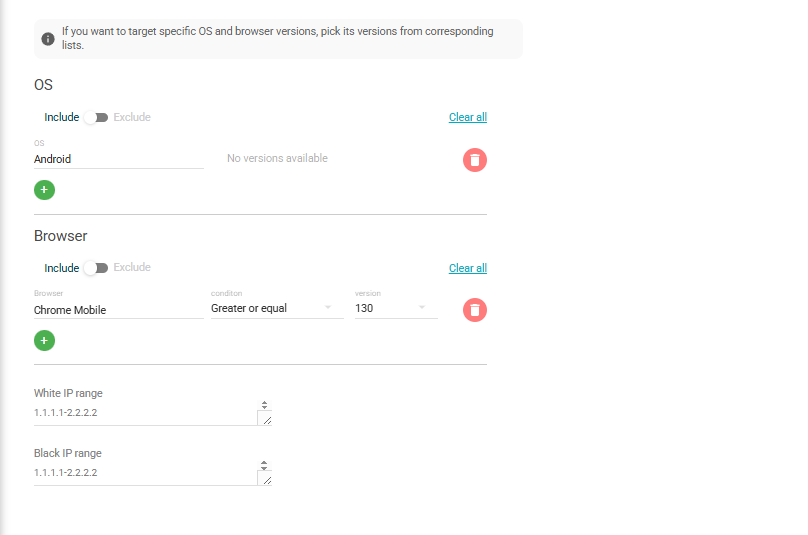Clear all entries in the Browser section
808x535 pixels.
tap(468, 268)
